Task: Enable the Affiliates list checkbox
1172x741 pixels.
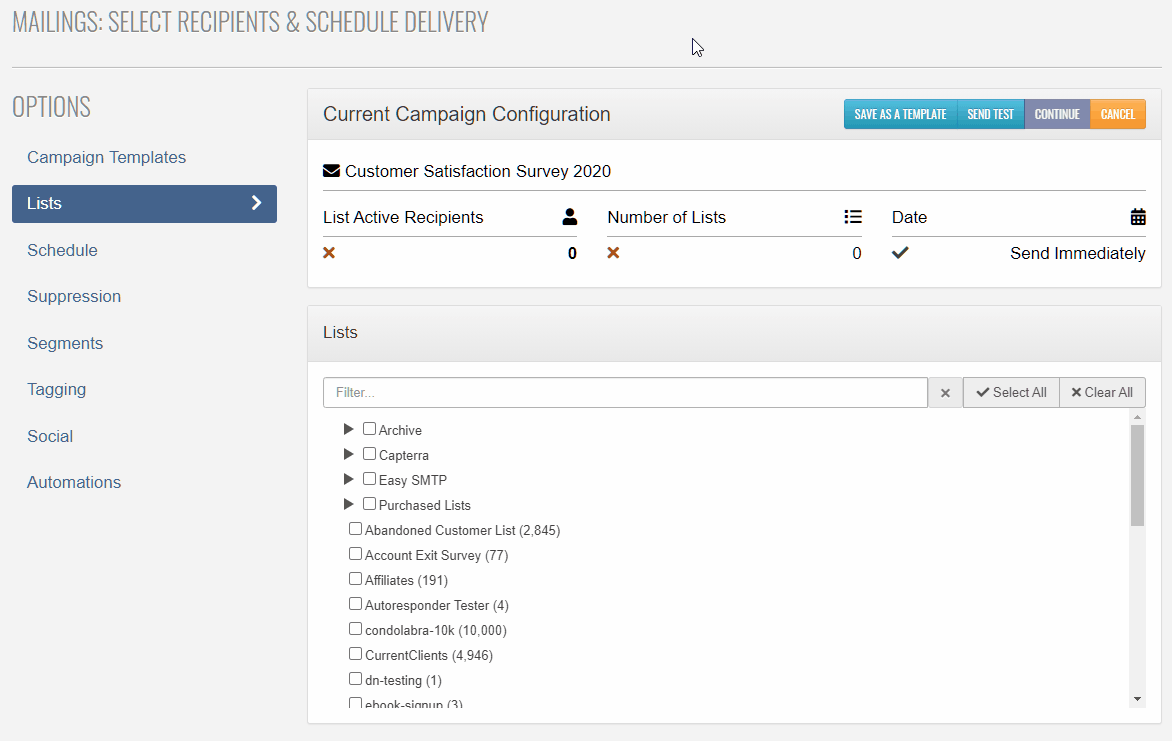Action: tap(355, 579)
